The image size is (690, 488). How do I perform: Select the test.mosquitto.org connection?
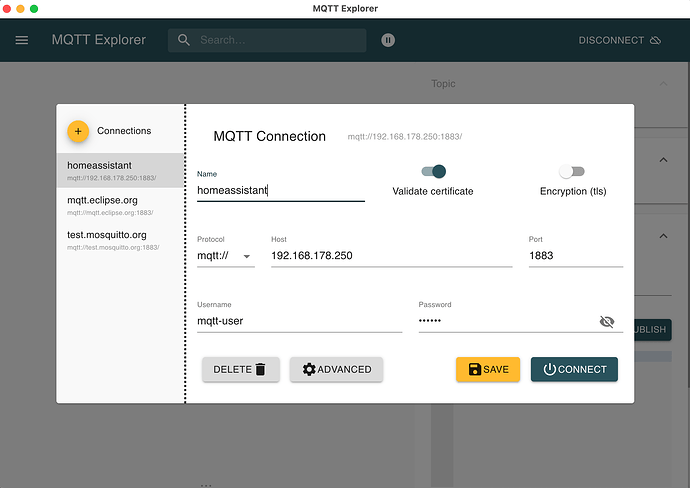(120, 240)
